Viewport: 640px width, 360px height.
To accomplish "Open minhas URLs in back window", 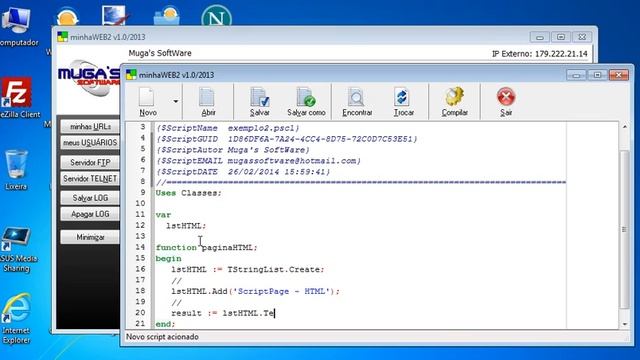I will point(90,127).
